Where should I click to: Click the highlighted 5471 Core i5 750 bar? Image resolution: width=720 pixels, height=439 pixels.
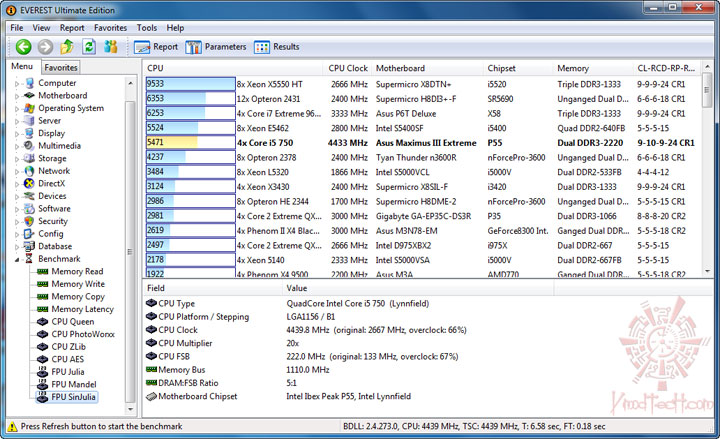coord(191,143)
